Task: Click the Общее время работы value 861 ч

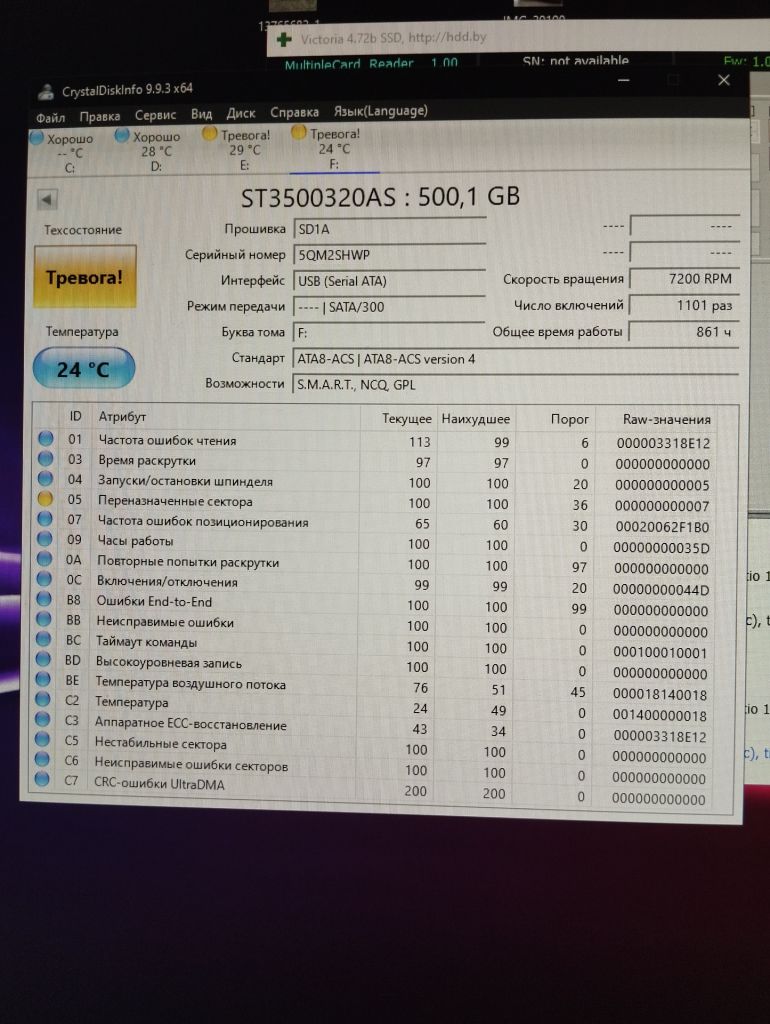Action: point(684,332)
